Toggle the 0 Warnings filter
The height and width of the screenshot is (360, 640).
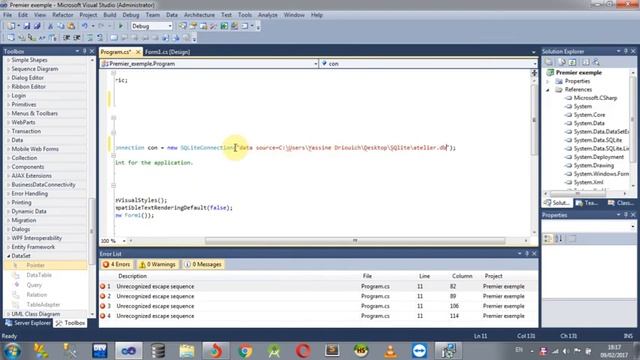tap(157, 264)
